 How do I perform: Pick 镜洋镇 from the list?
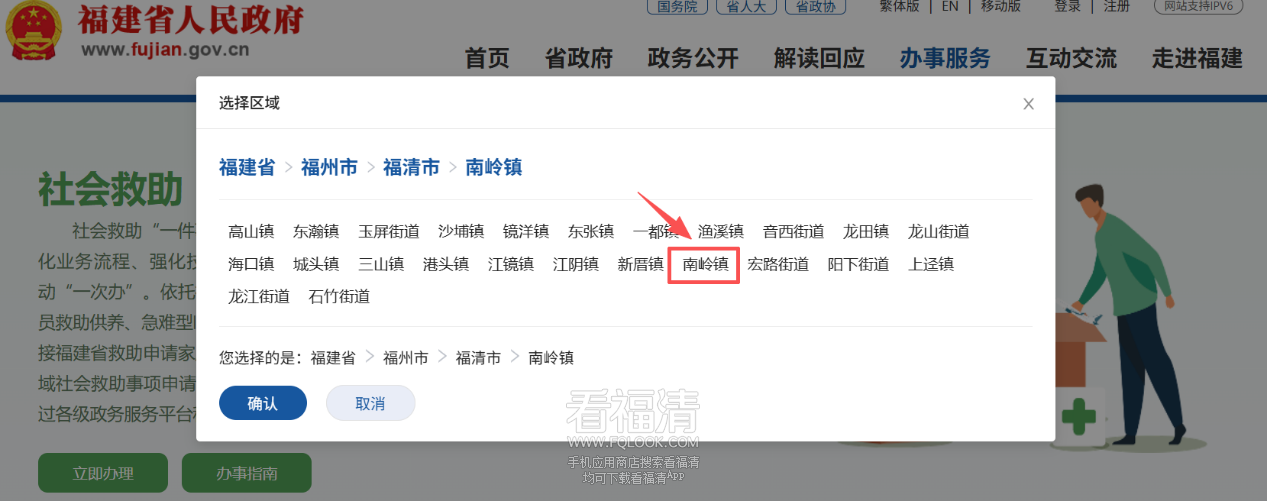[x=526, y=232]
